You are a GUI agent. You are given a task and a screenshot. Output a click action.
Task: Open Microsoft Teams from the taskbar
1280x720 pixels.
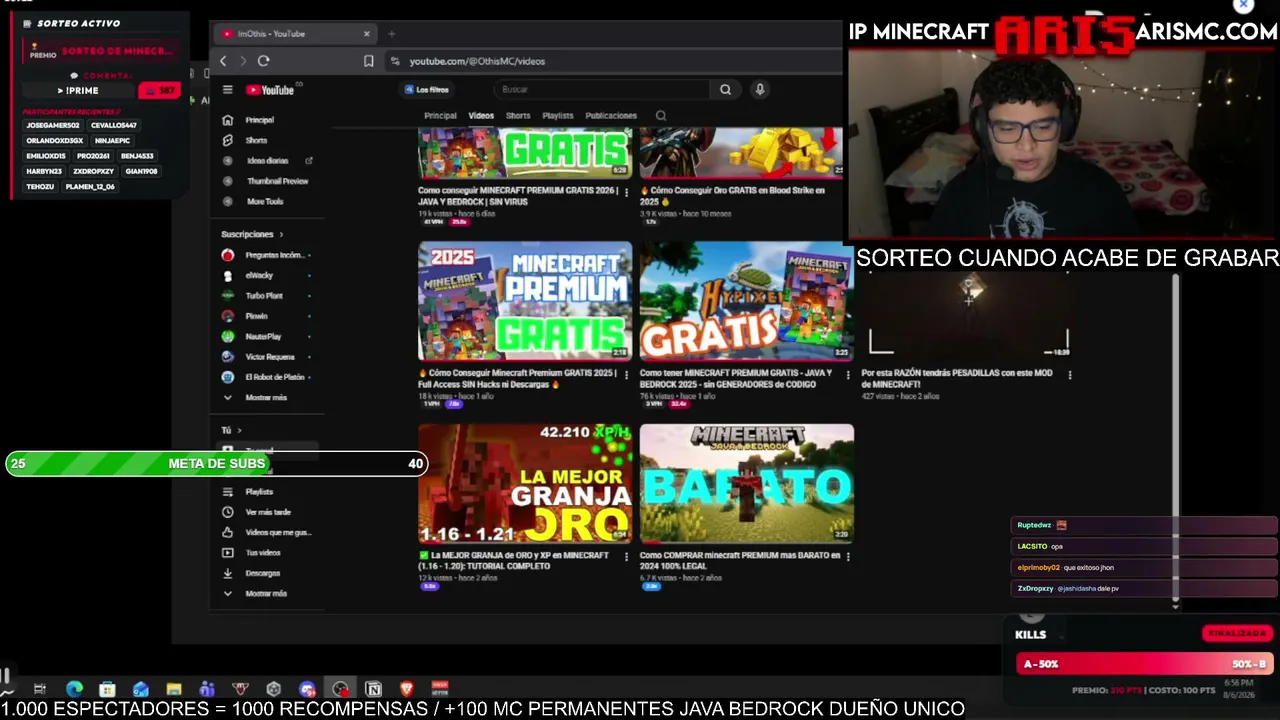(207, 689)
